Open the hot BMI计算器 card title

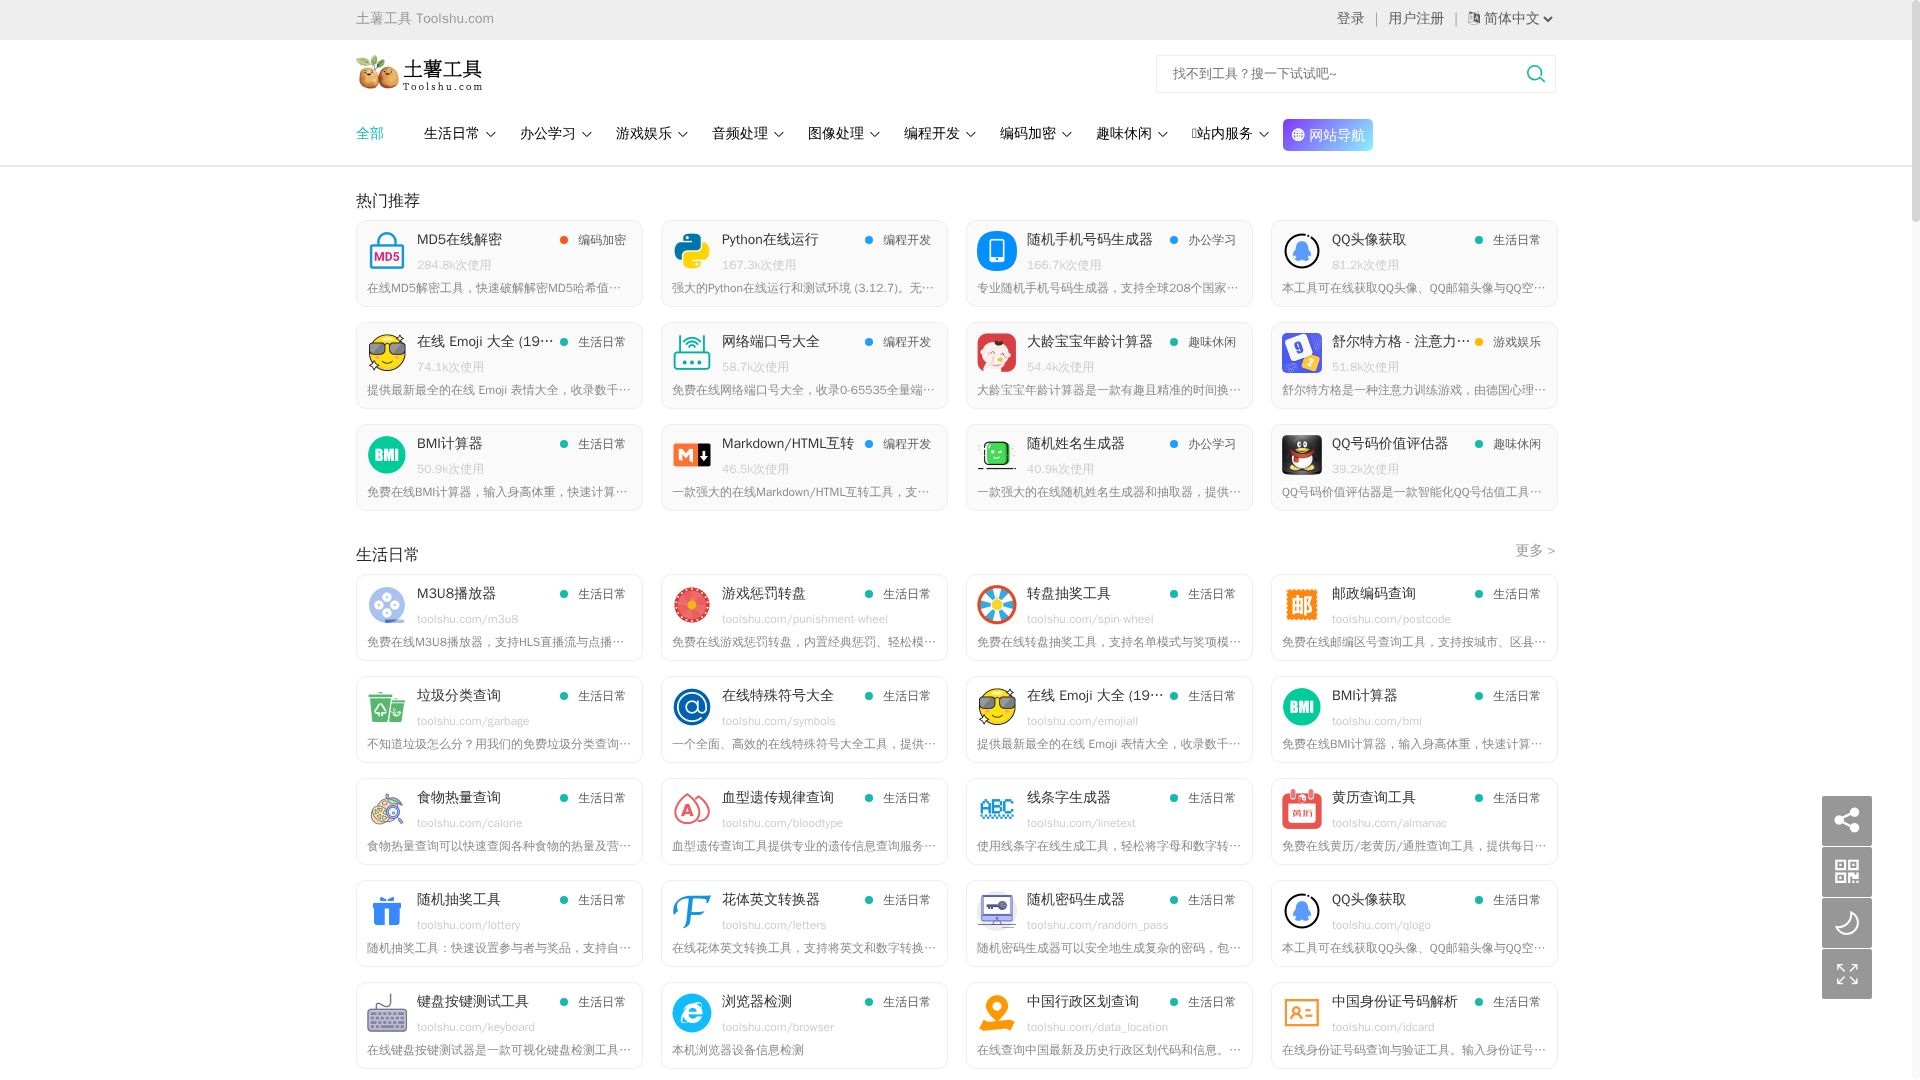[x=449, y=444]
